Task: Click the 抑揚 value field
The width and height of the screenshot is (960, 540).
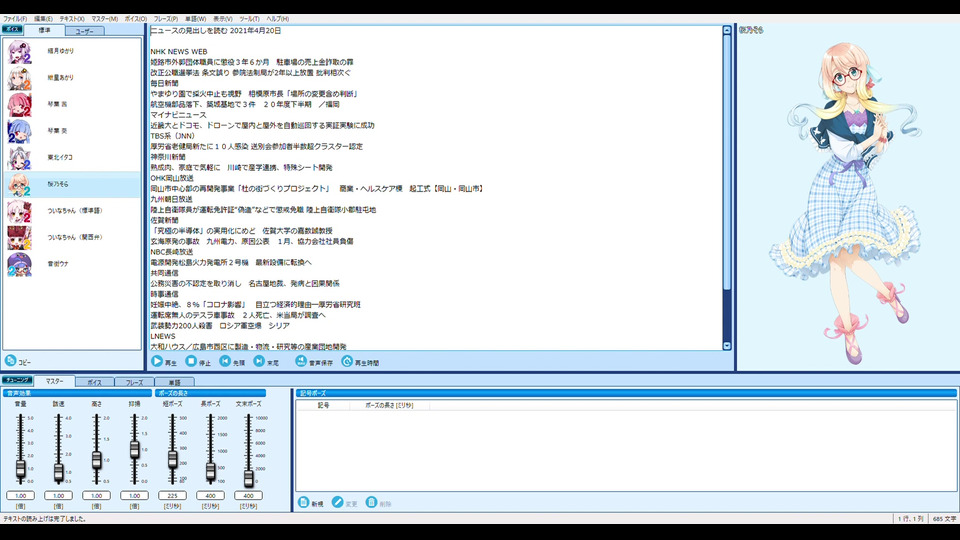Action: pyautogui.click(x=134, y=495)
